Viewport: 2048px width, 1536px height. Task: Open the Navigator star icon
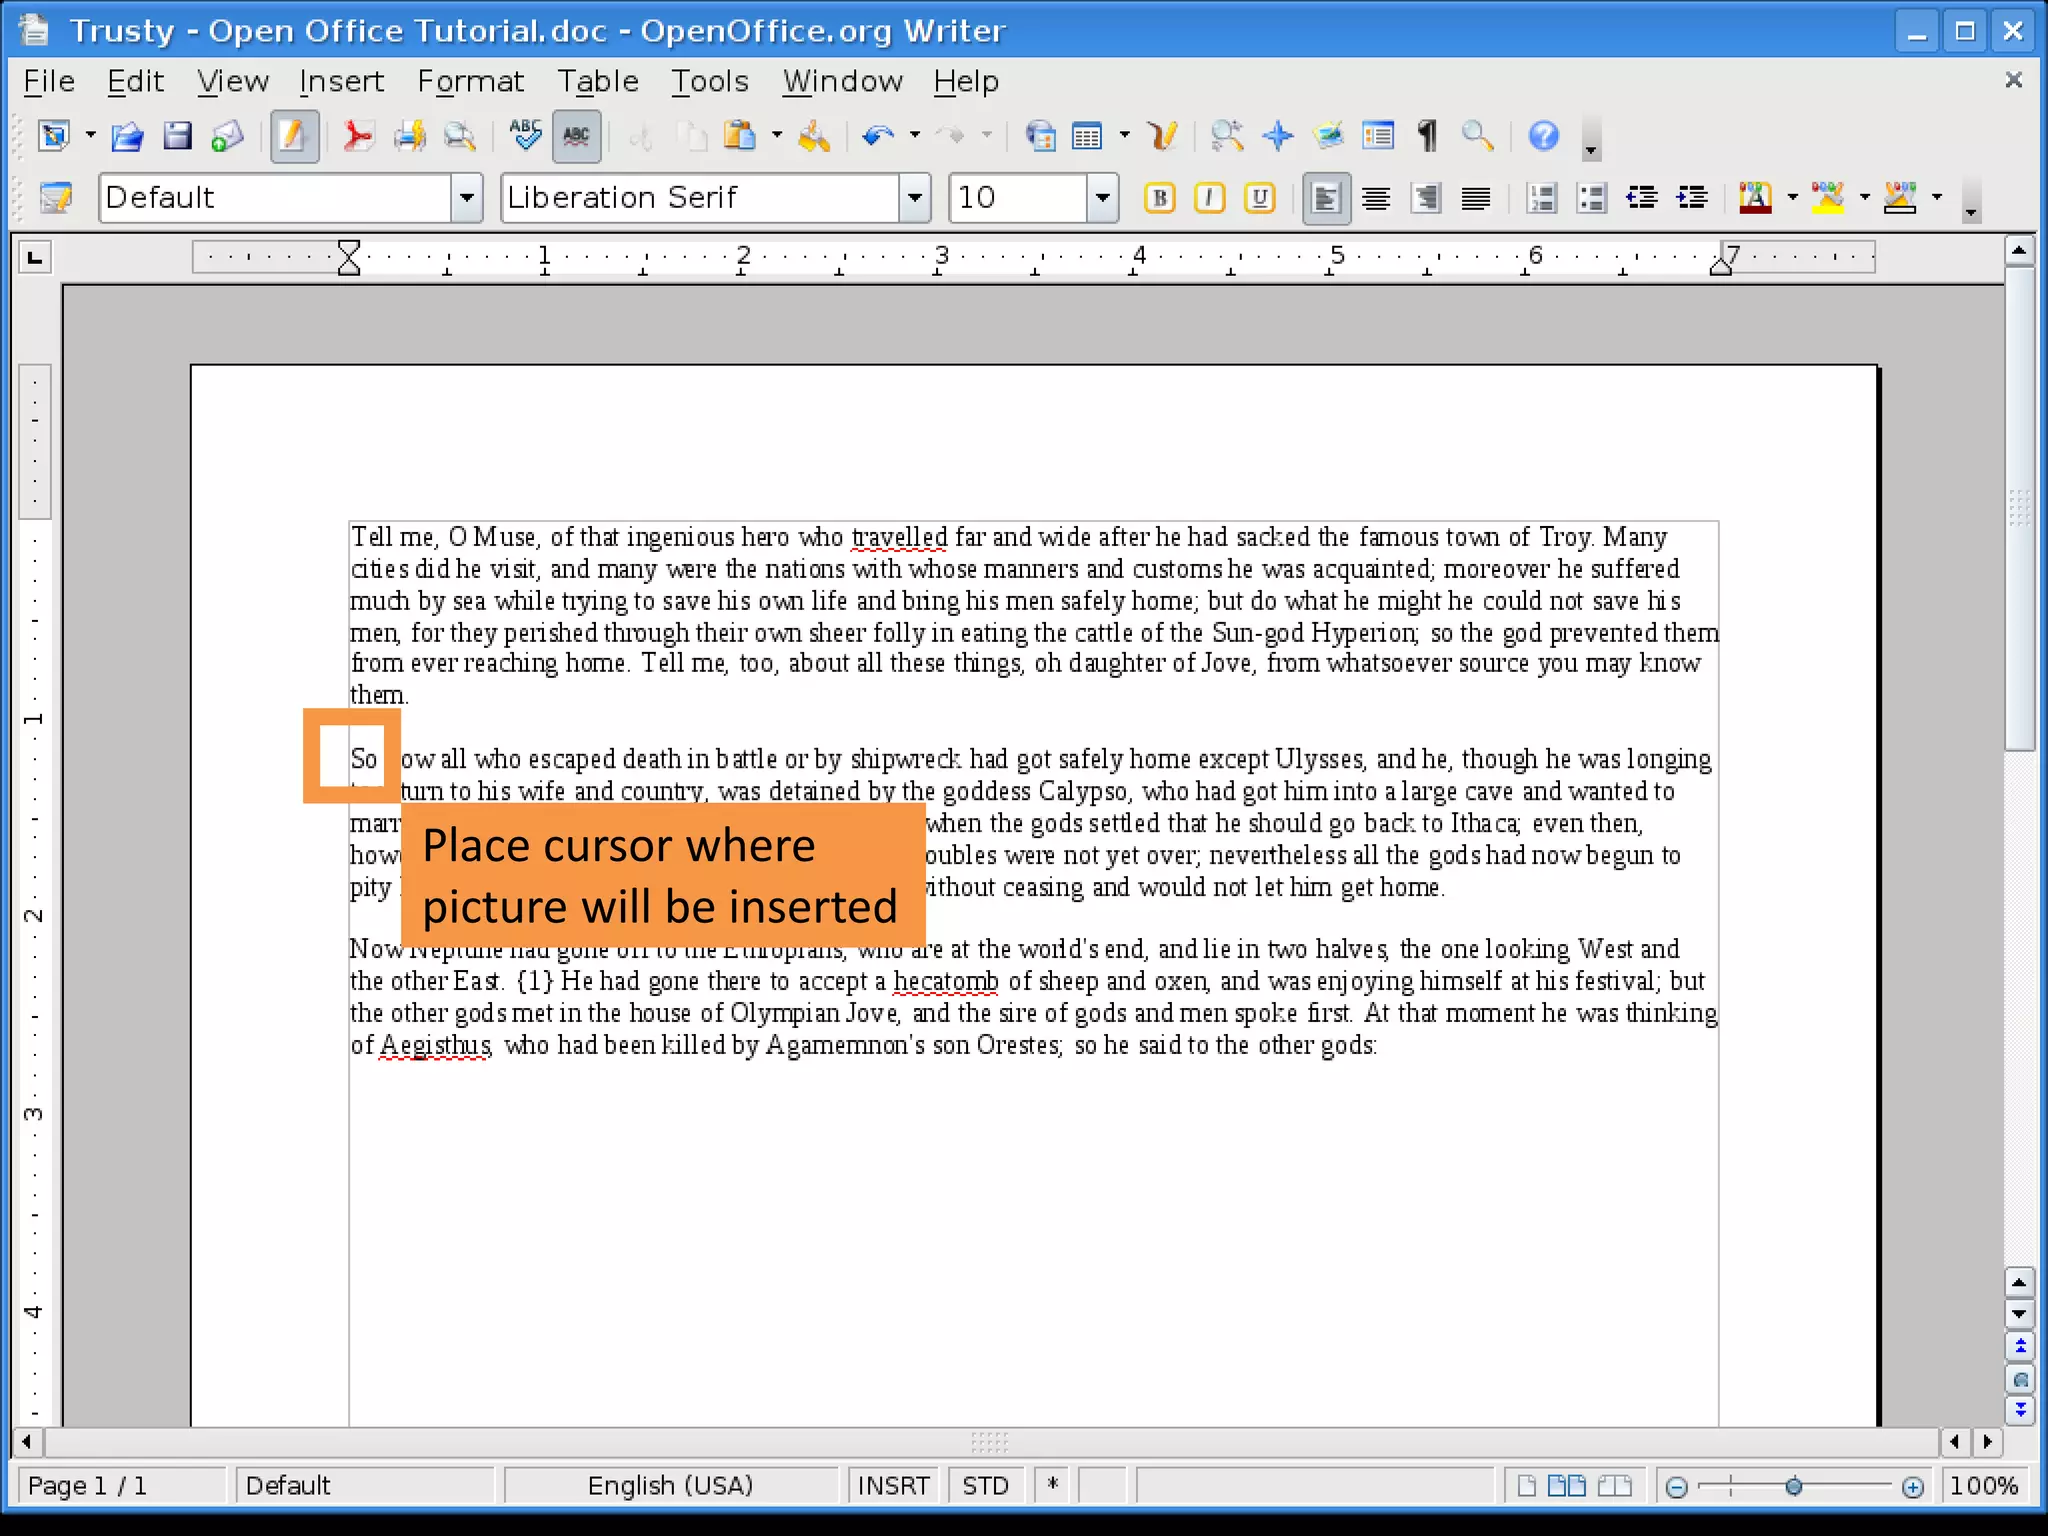(x=1278, y=135)
